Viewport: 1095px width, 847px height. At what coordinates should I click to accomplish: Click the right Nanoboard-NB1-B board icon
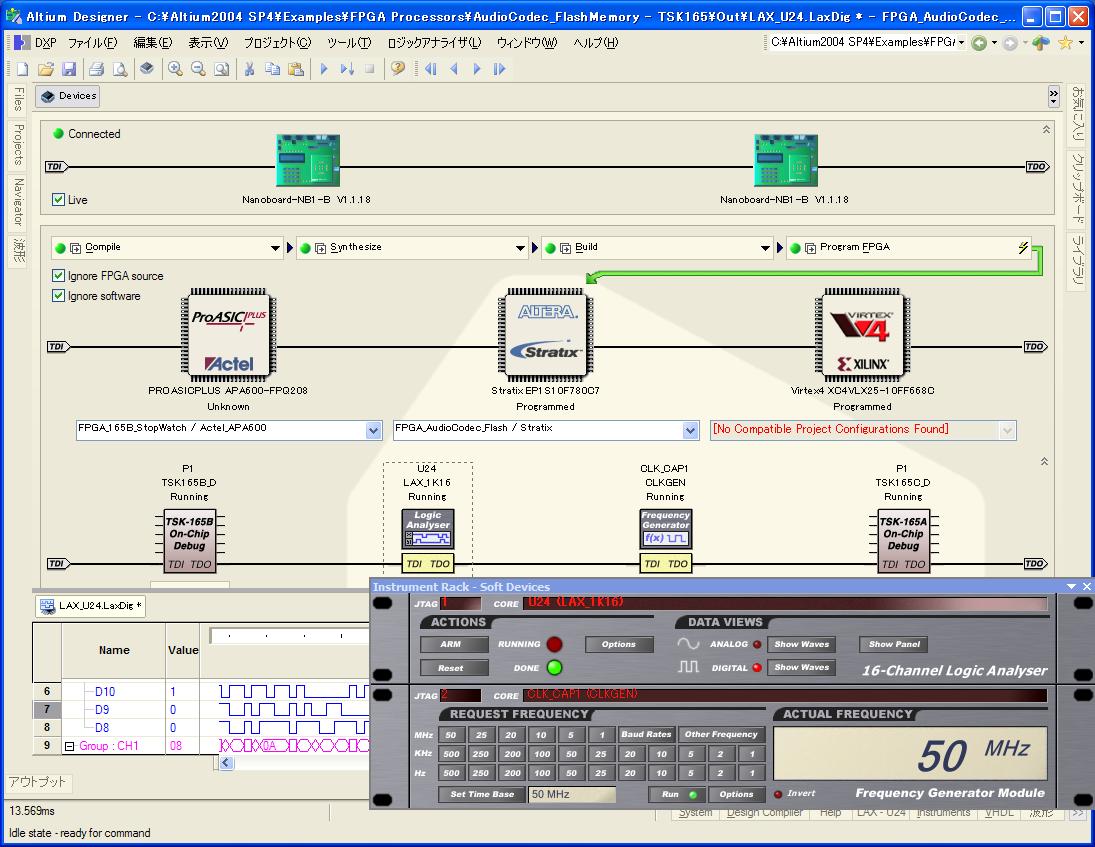[786, 160]
